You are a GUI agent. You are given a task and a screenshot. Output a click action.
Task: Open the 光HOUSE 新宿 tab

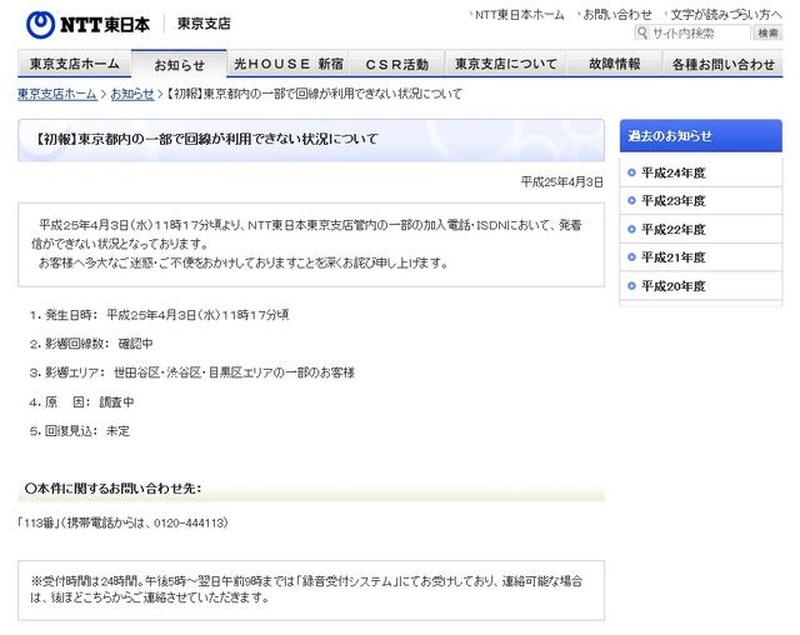click(288, 64)
